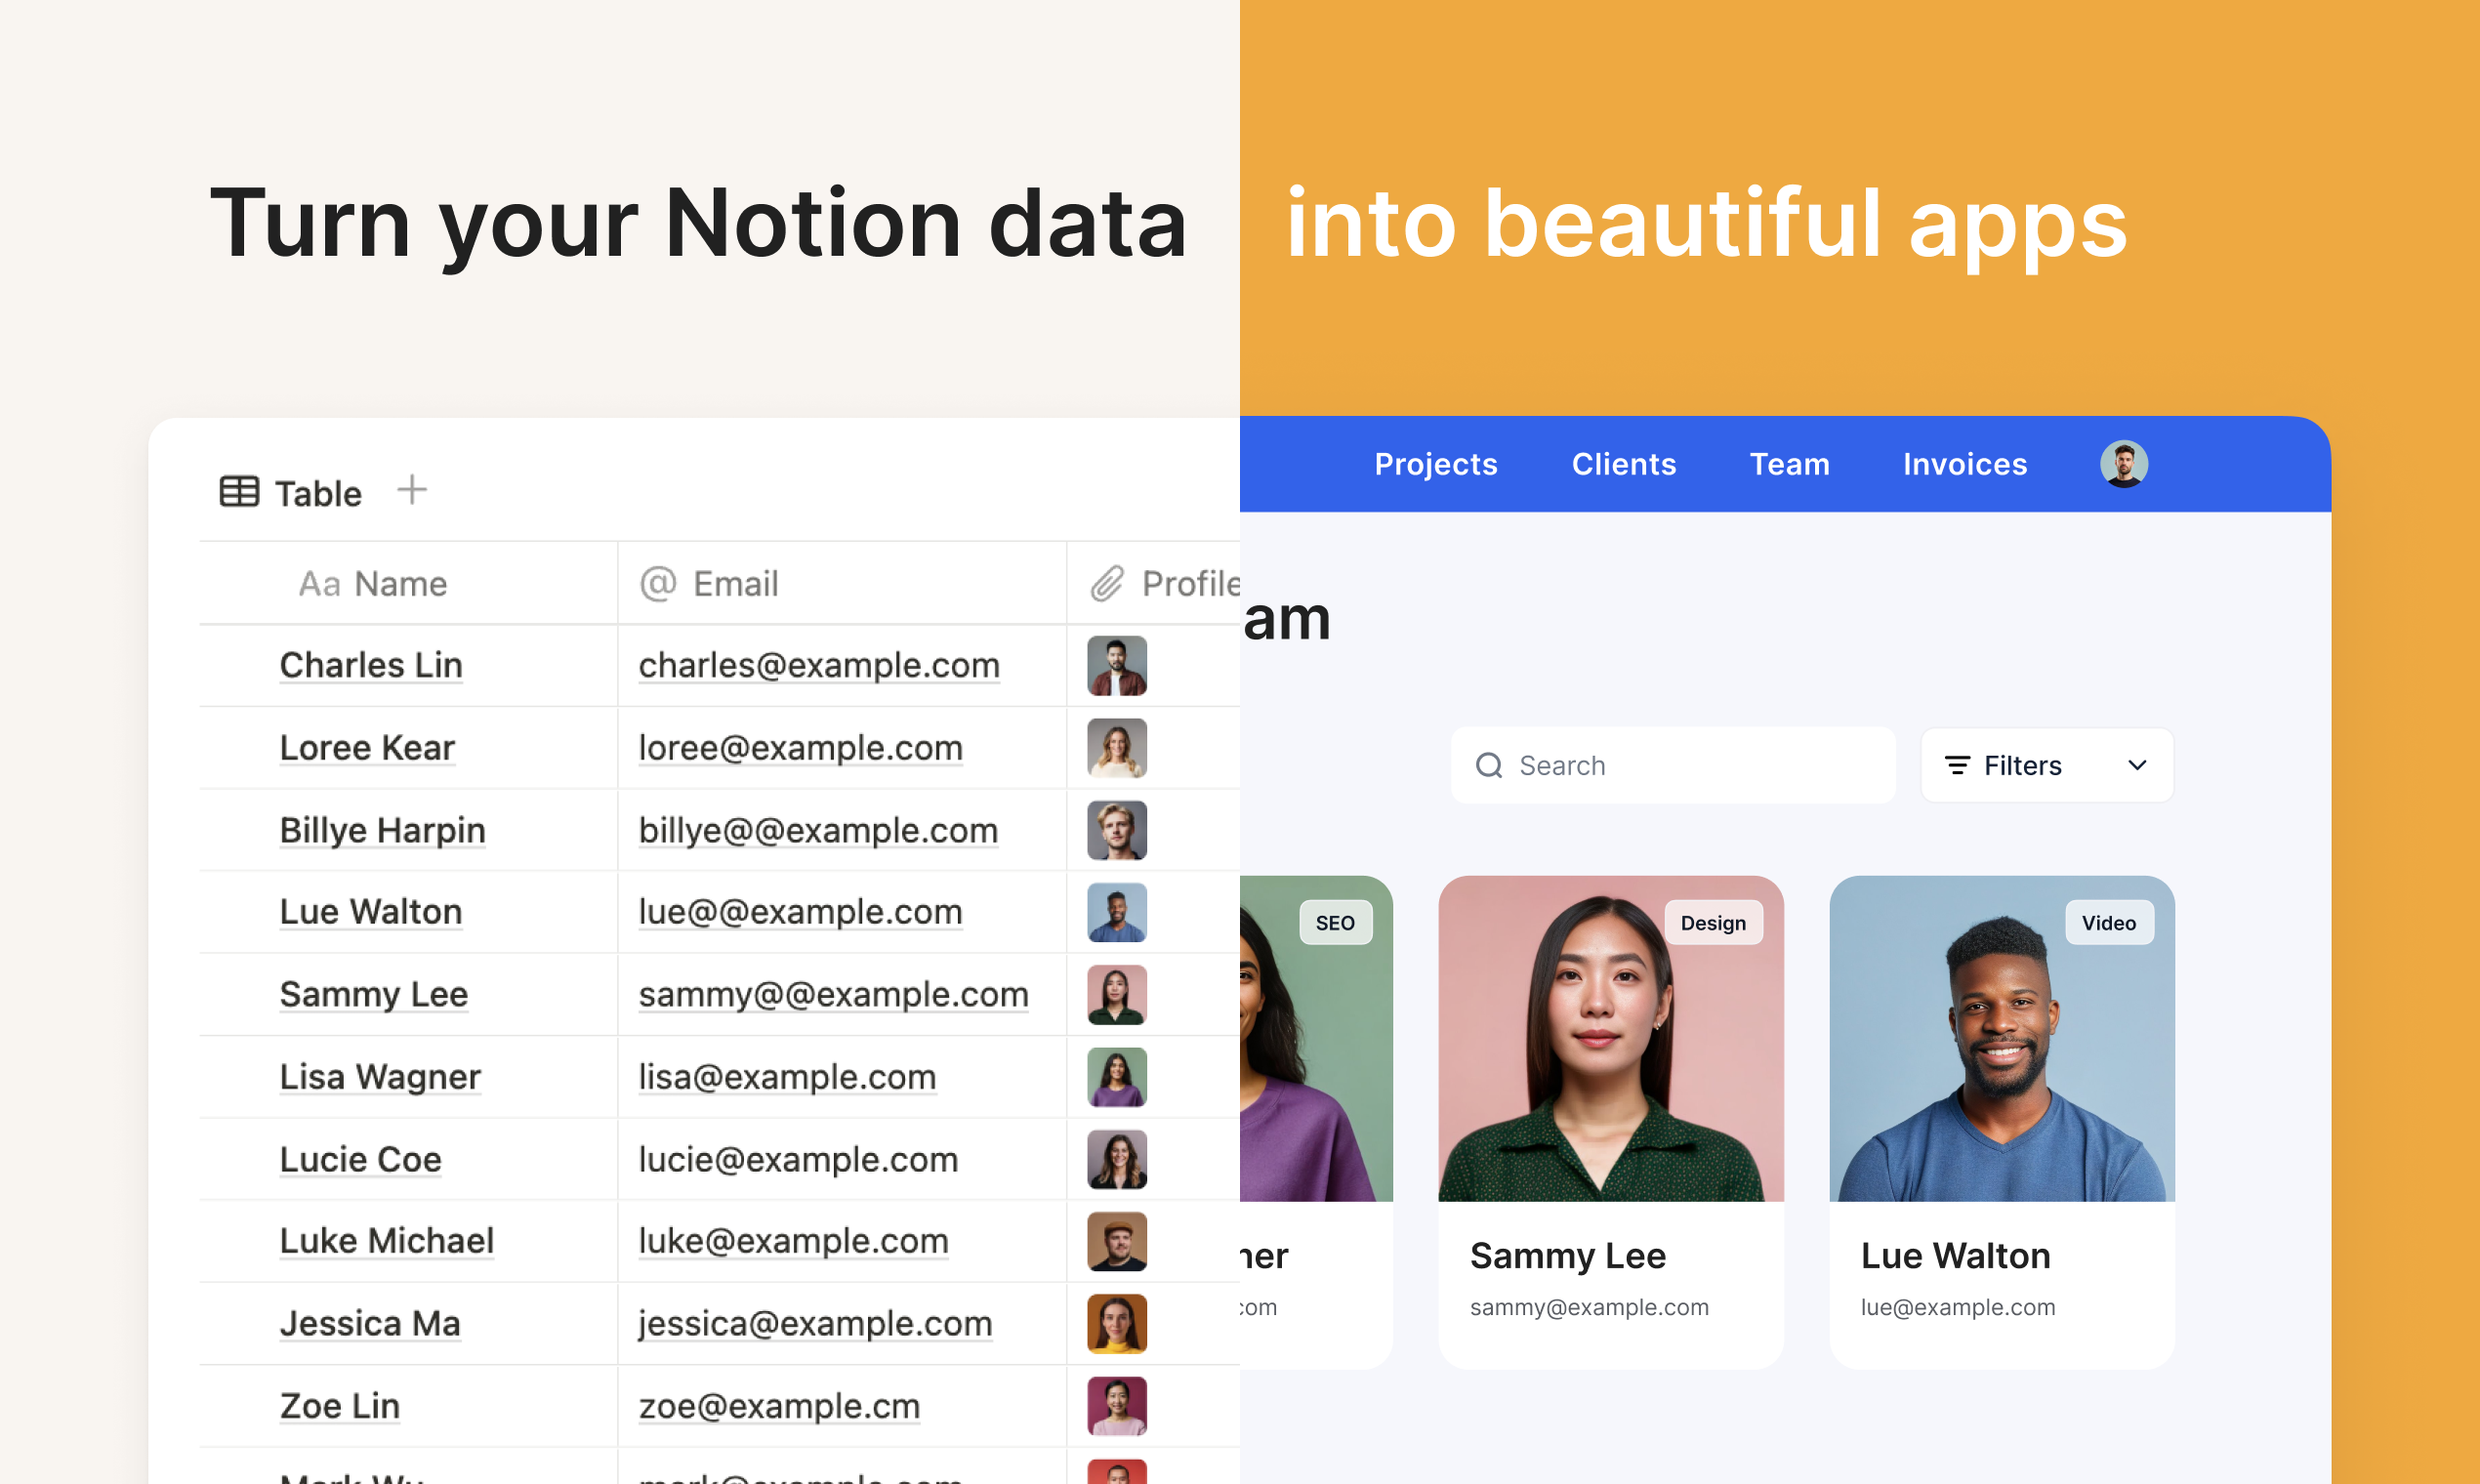Expand the Filters dropdown chevron
The height and width of the screenshot is (1484, 2480).
(2138, 765)
